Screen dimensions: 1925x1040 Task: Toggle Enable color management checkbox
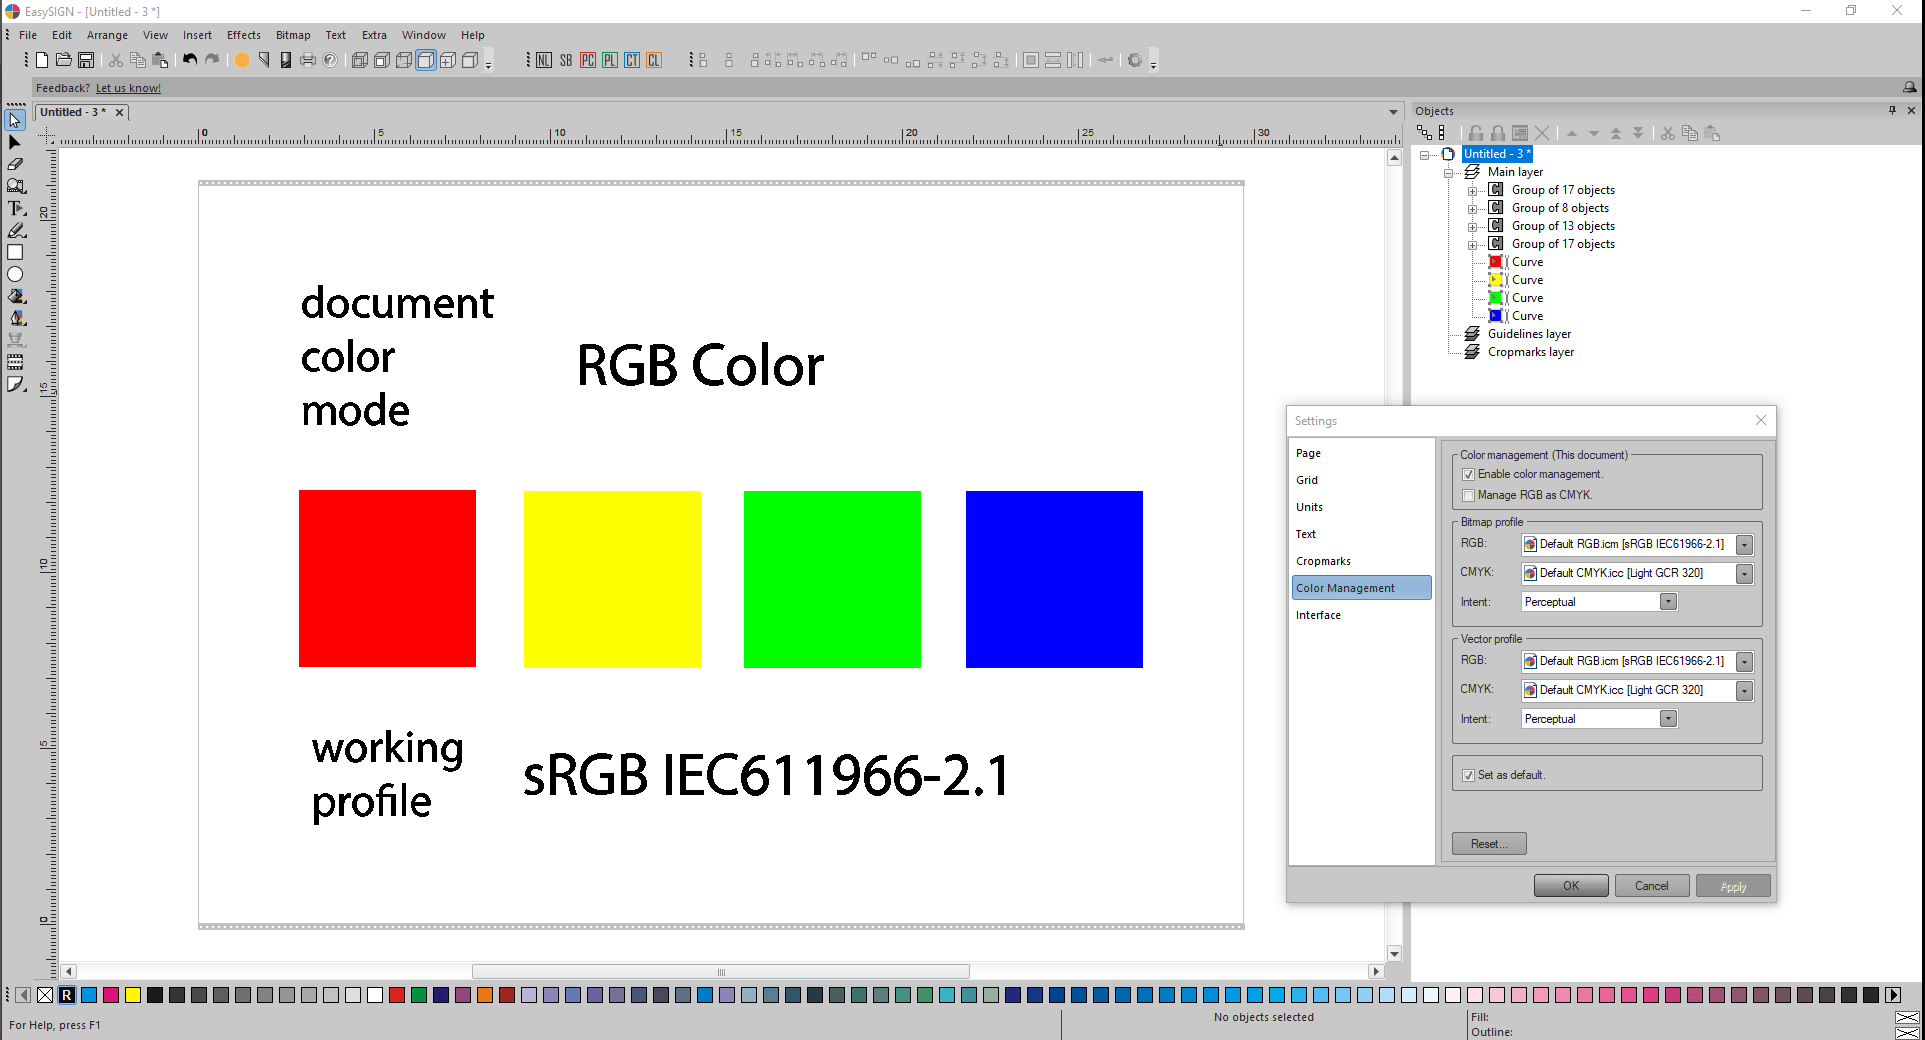1468,474
